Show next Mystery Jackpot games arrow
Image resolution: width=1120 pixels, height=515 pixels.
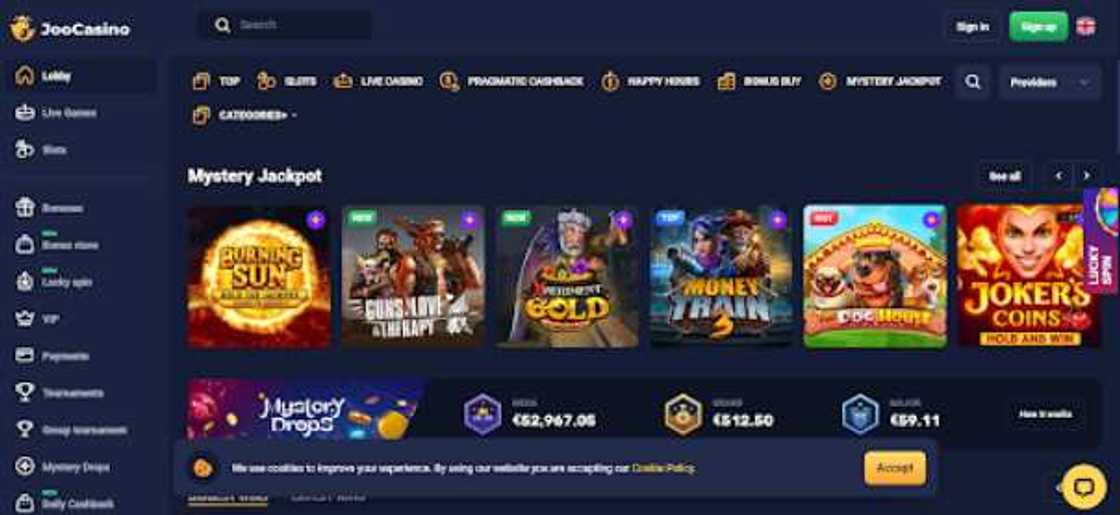pyautogui.click(x=1086, y=176)
